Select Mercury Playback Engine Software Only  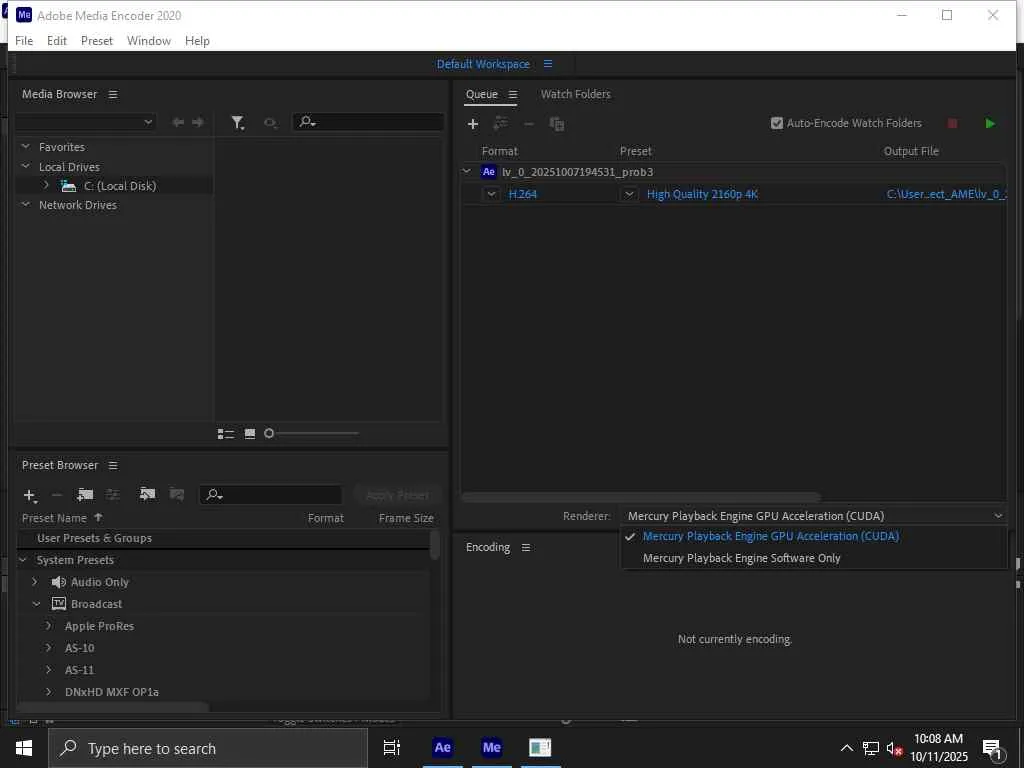[741, 558]
